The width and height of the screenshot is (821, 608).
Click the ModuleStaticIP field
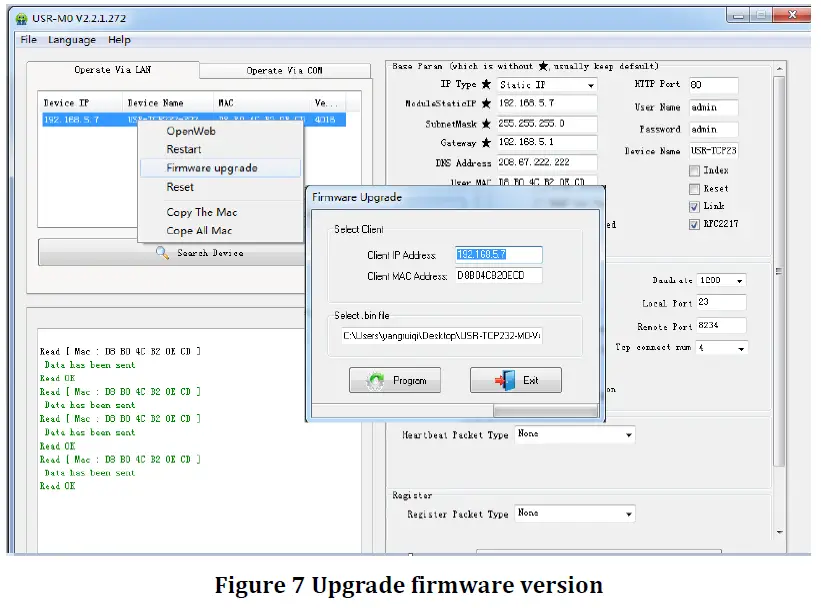tap(547, 103)
